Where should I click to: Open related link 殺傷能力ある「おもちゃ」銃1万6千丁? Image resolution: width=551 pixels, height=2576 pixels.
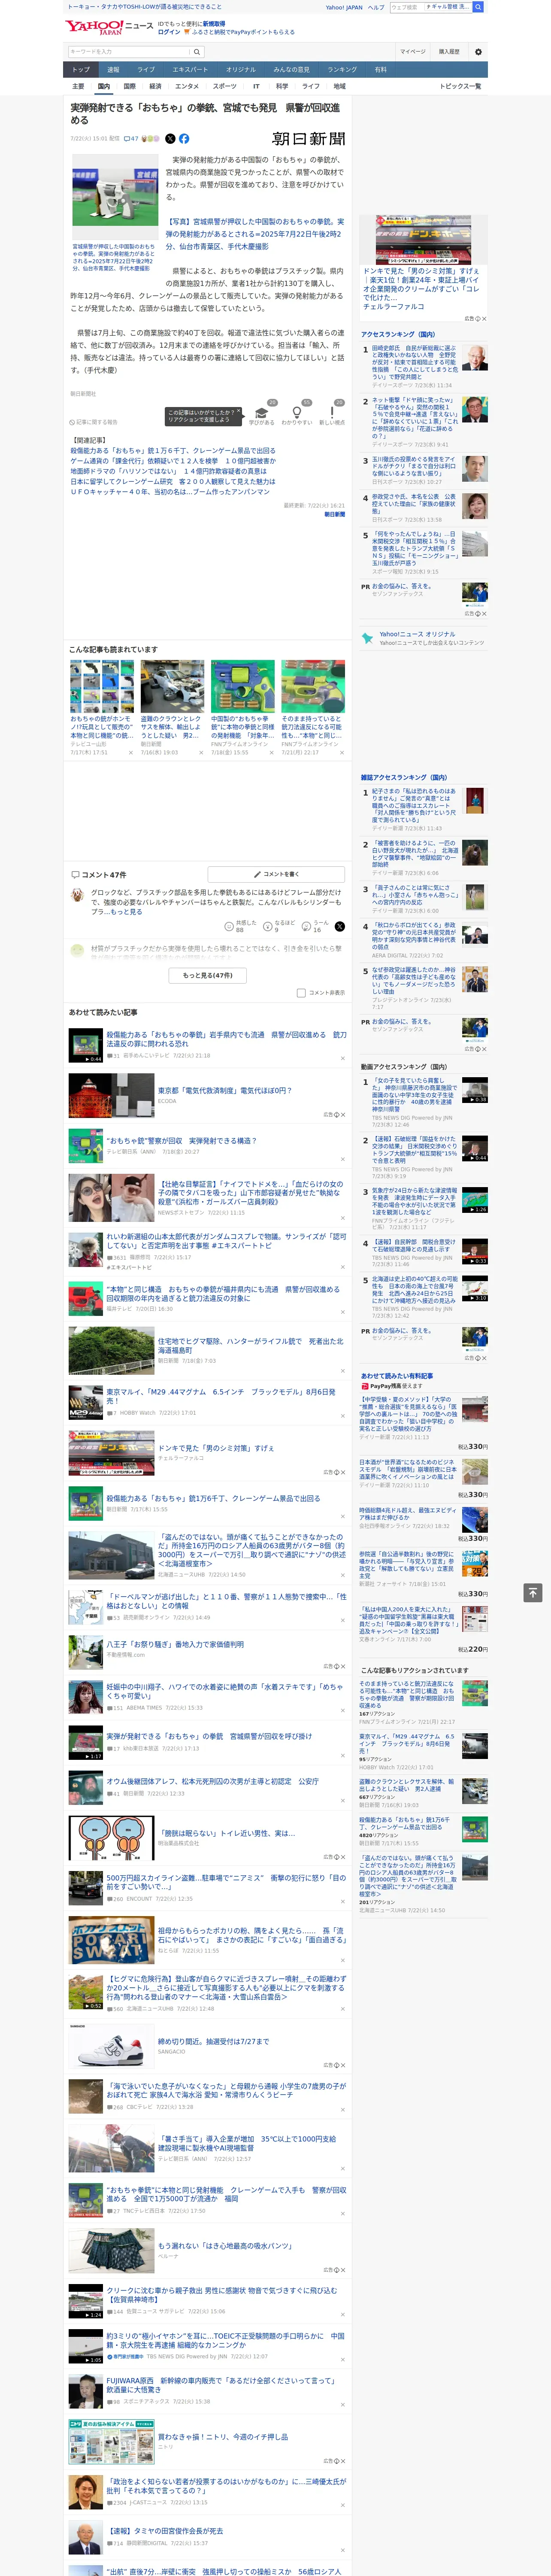tap(173, 451)
